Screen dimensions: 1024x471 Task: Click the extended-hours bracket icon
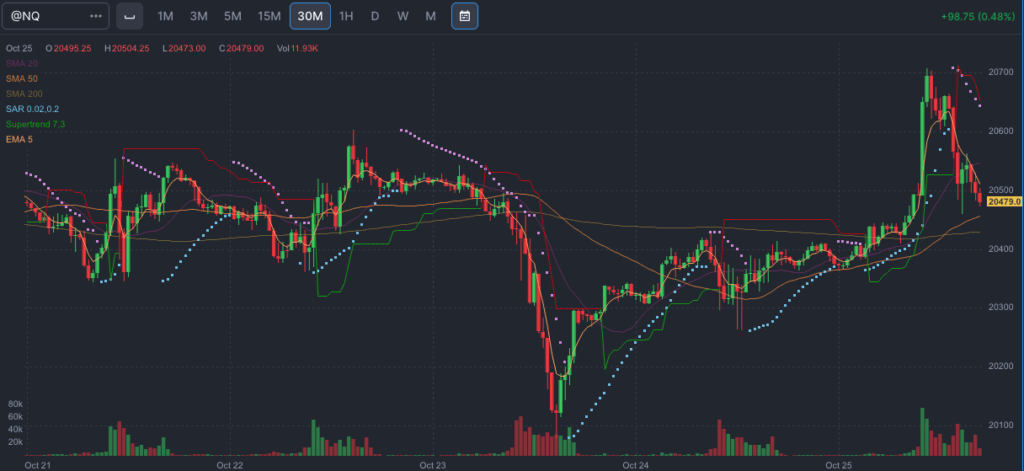[x=129, y=16]
